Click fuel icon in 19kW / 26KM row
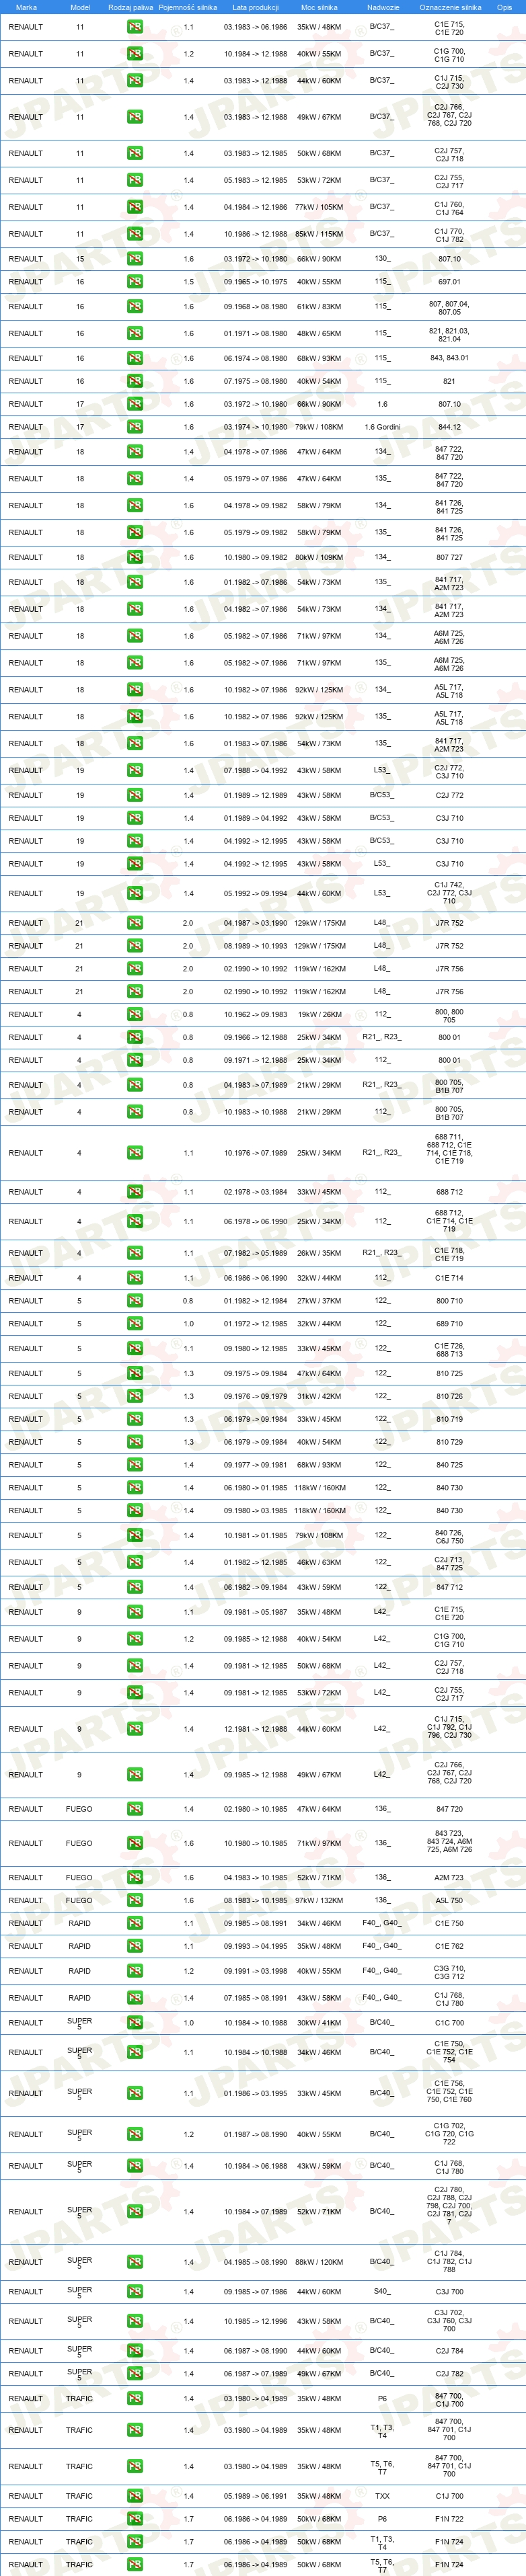 pos(134,1014)
